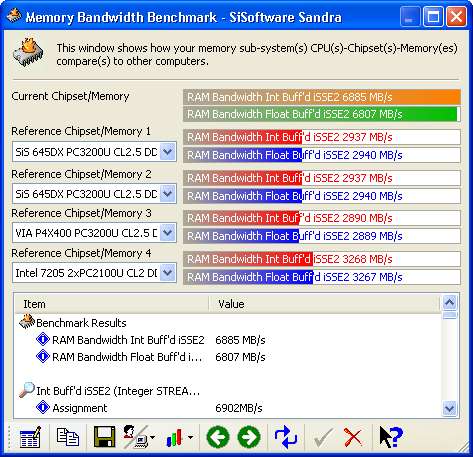Select the Benchmark Results tree entry
The width and height of the screenshot is (473, 457).
pos(81,323)
